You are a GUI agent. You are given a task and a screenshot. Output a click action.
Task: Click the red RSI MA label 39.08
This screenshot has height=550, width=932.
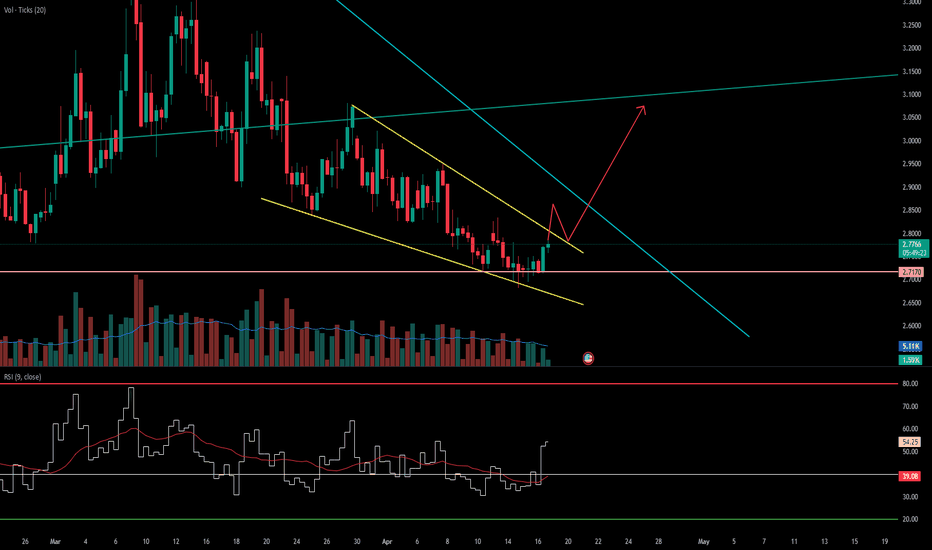pos(911,476)
